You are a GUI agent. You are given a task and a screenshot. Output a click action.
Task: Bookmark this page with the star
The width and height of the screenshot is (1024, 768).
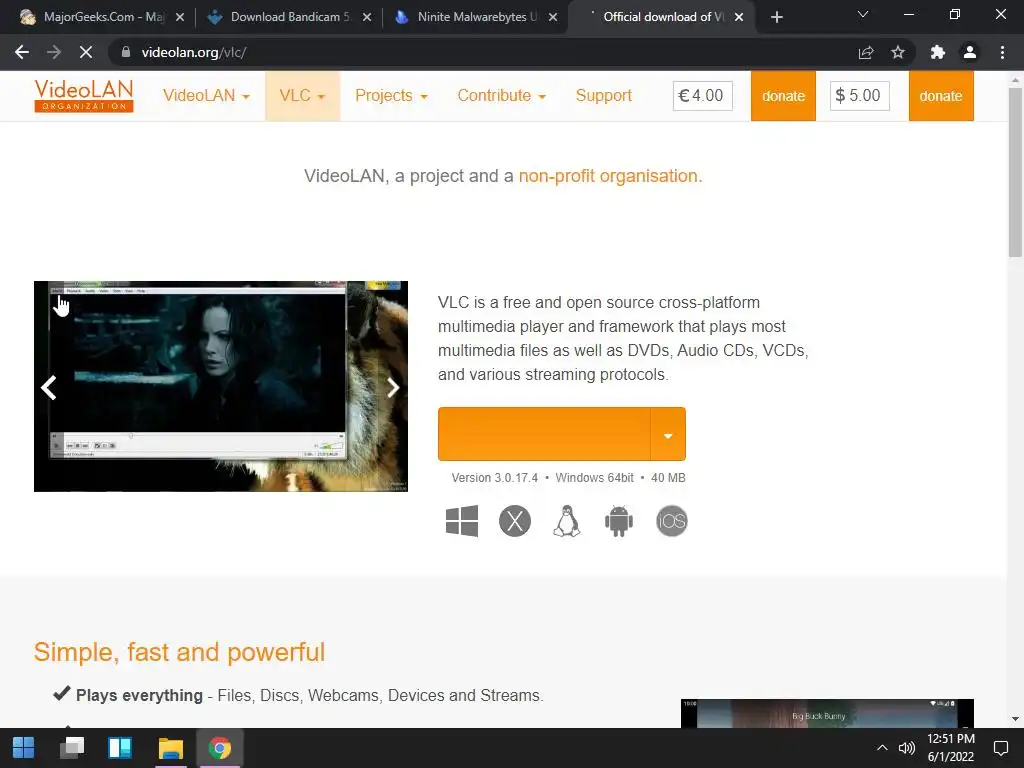(898, 52)
